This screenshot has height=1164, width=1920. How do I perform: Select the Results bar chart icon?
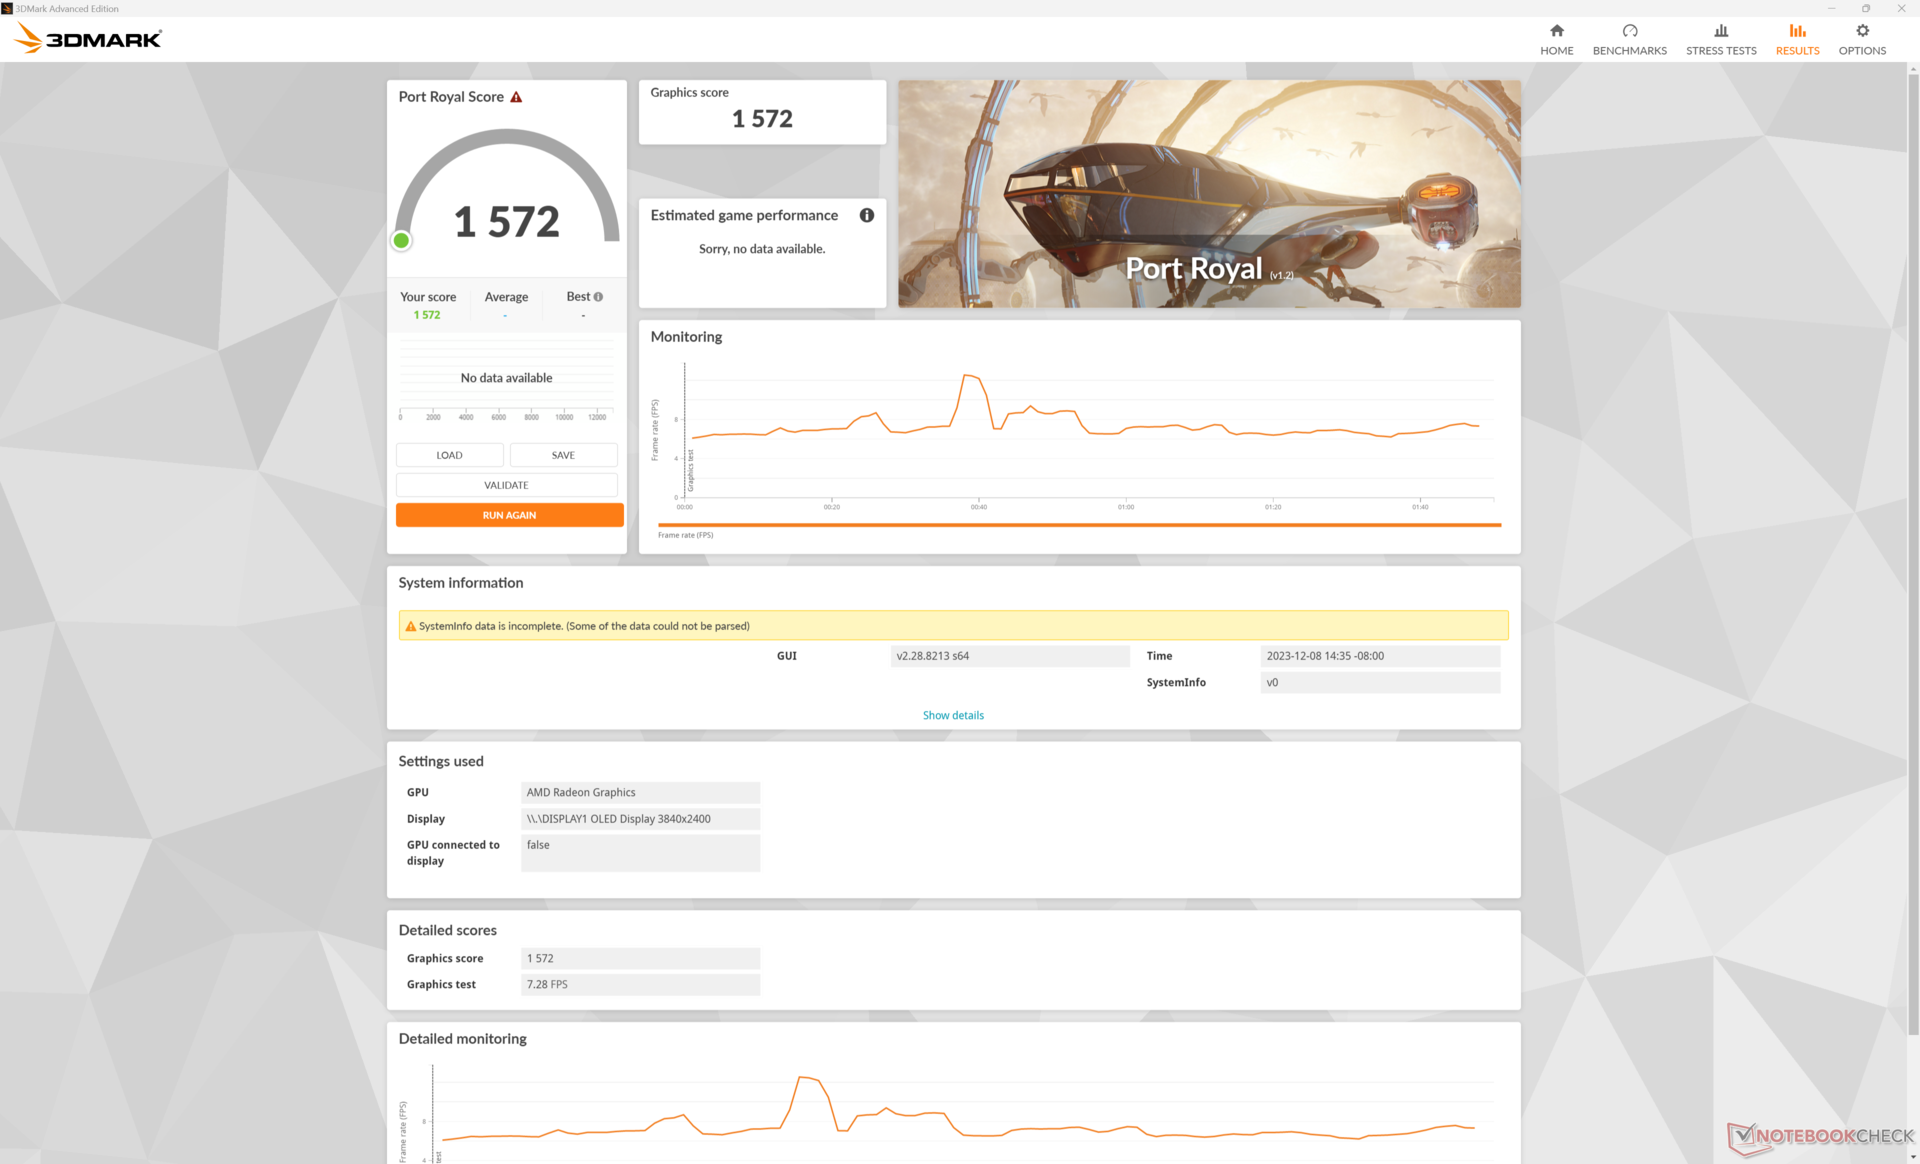click(x=1797, y=31)
